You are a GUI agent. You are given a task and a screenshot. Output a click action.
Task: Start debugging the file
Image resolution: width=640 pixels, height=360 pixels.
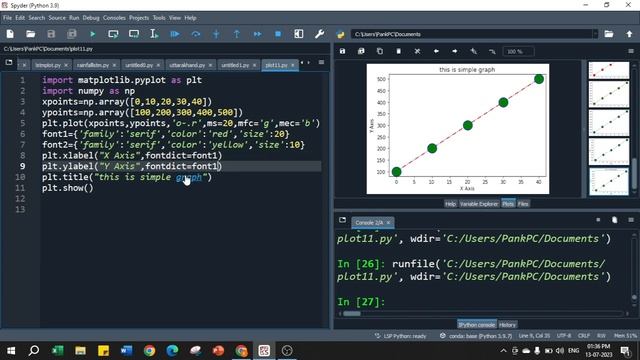click(x=175, y=34)
